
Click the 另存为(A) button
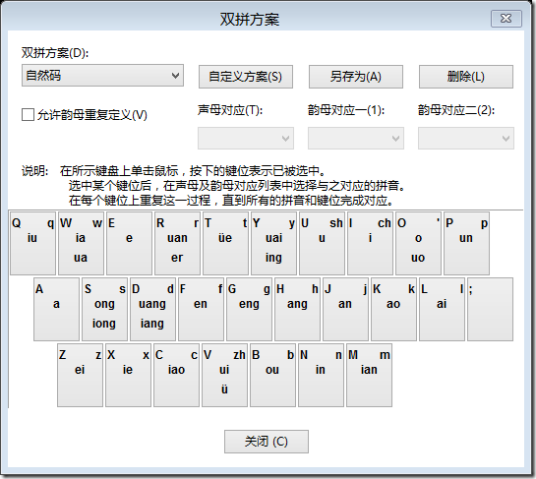(356, 77)
